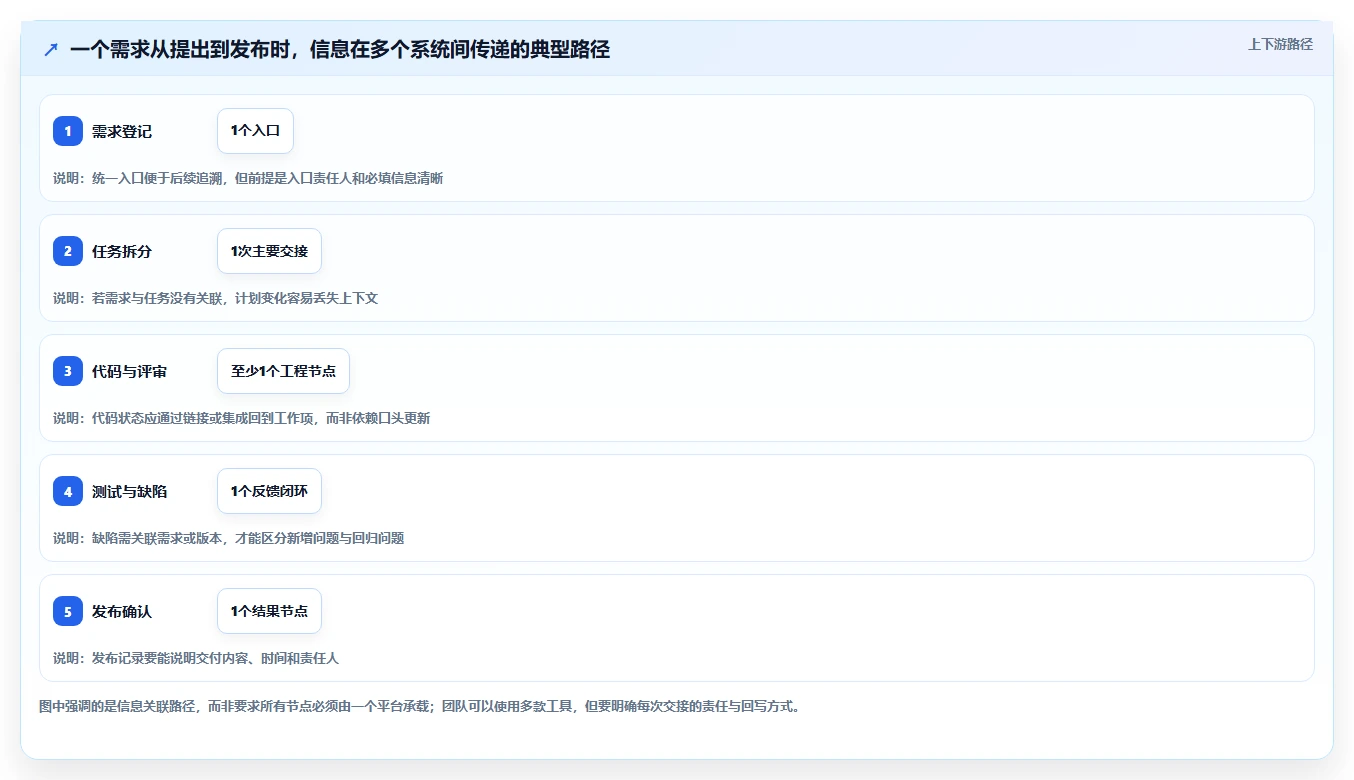Image resolution: width=1354 pixels, height=780 pixels.
Task: Select the 至少1个工程节点 chip
Action: pos(283,371)
